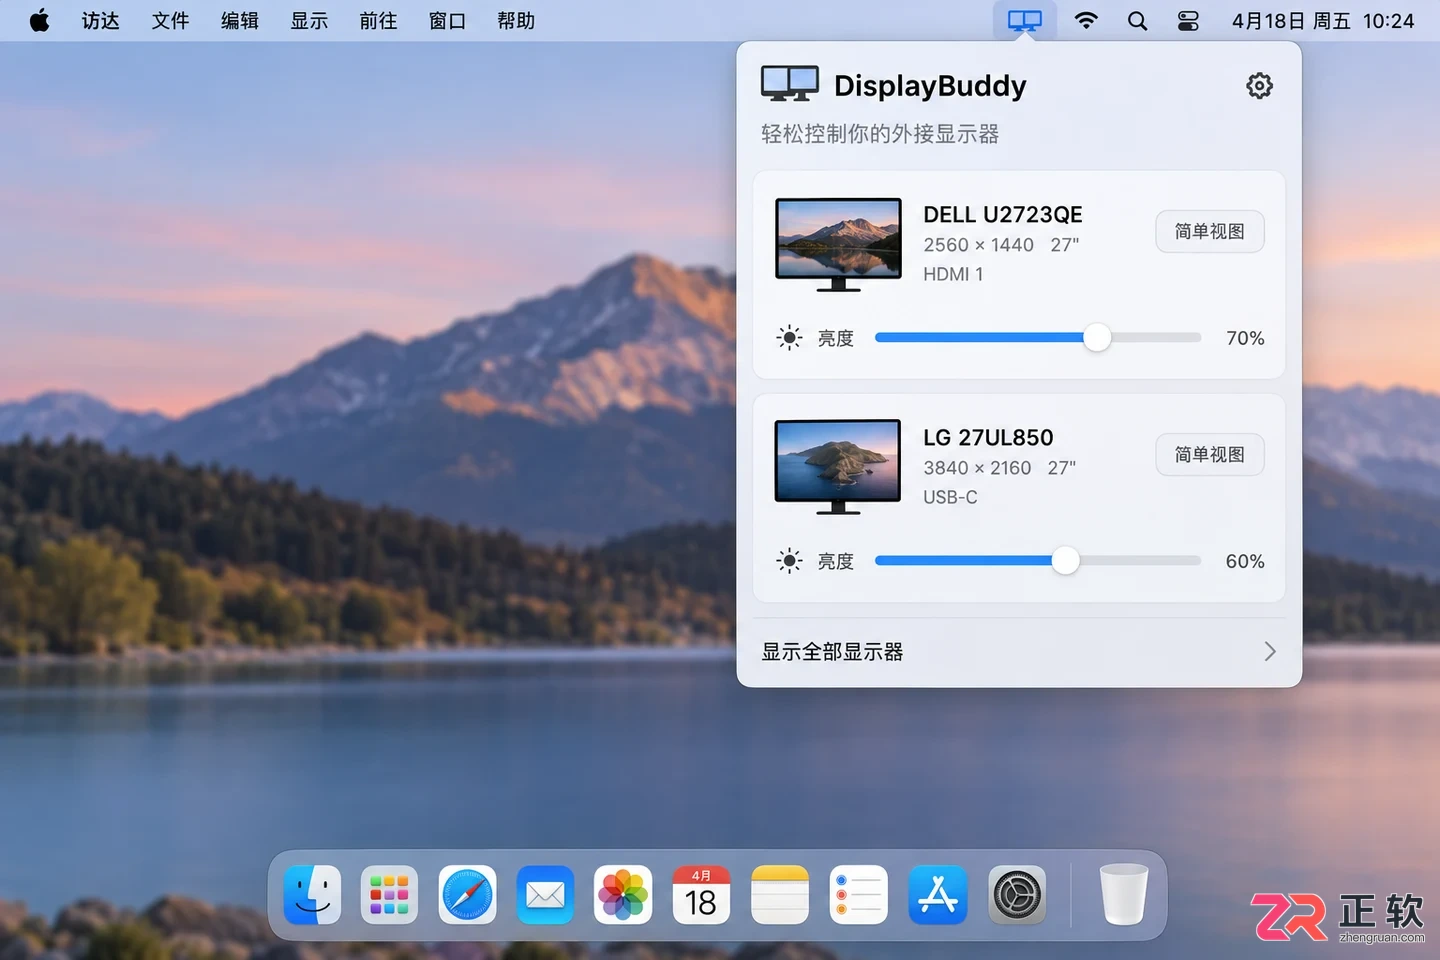Click chevron beside 显示全部显示器
Screen dimensions: 1440x960
[1270, 652]
